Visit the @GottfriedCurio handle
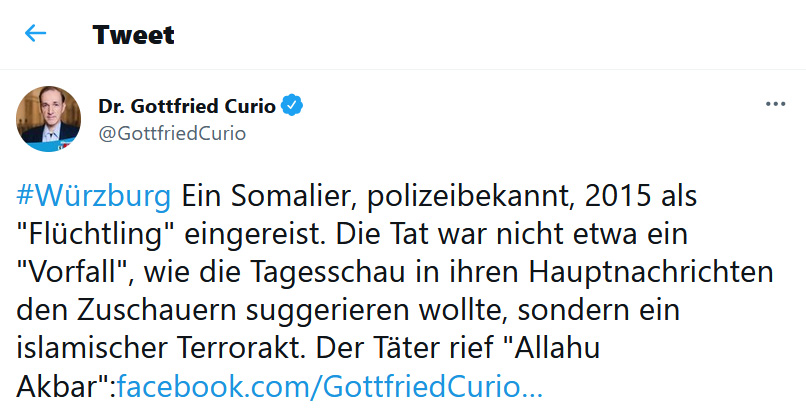The height and width of the screenshot is (415, 806). click(x=172, y=133)
